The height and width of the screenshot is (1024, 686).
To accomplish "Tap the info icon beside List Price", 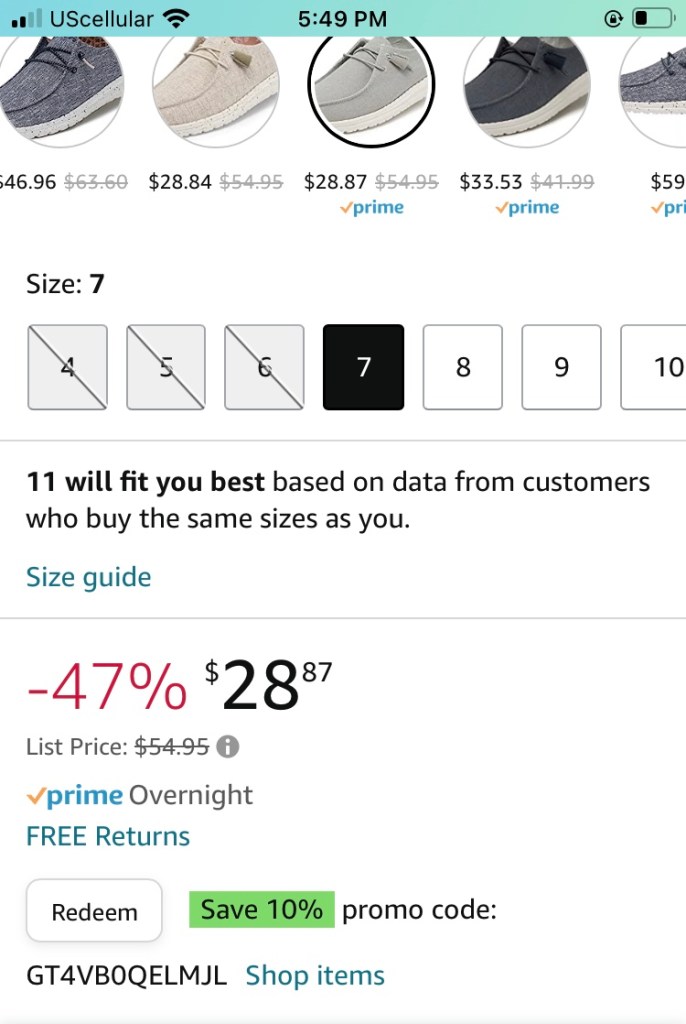I will [x=228, y=746].
